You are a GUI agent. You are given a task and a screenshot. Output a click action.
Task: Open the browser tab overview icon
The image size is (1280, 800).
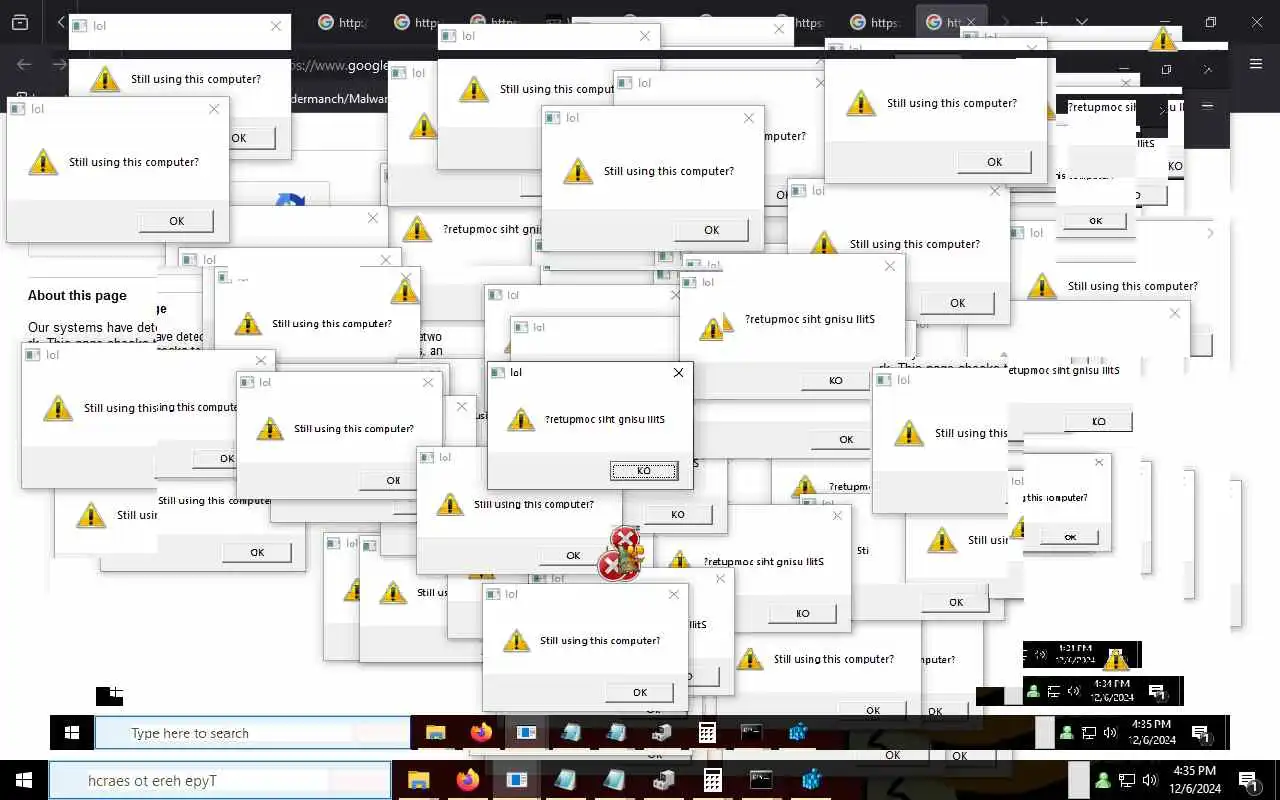point(19,22)
